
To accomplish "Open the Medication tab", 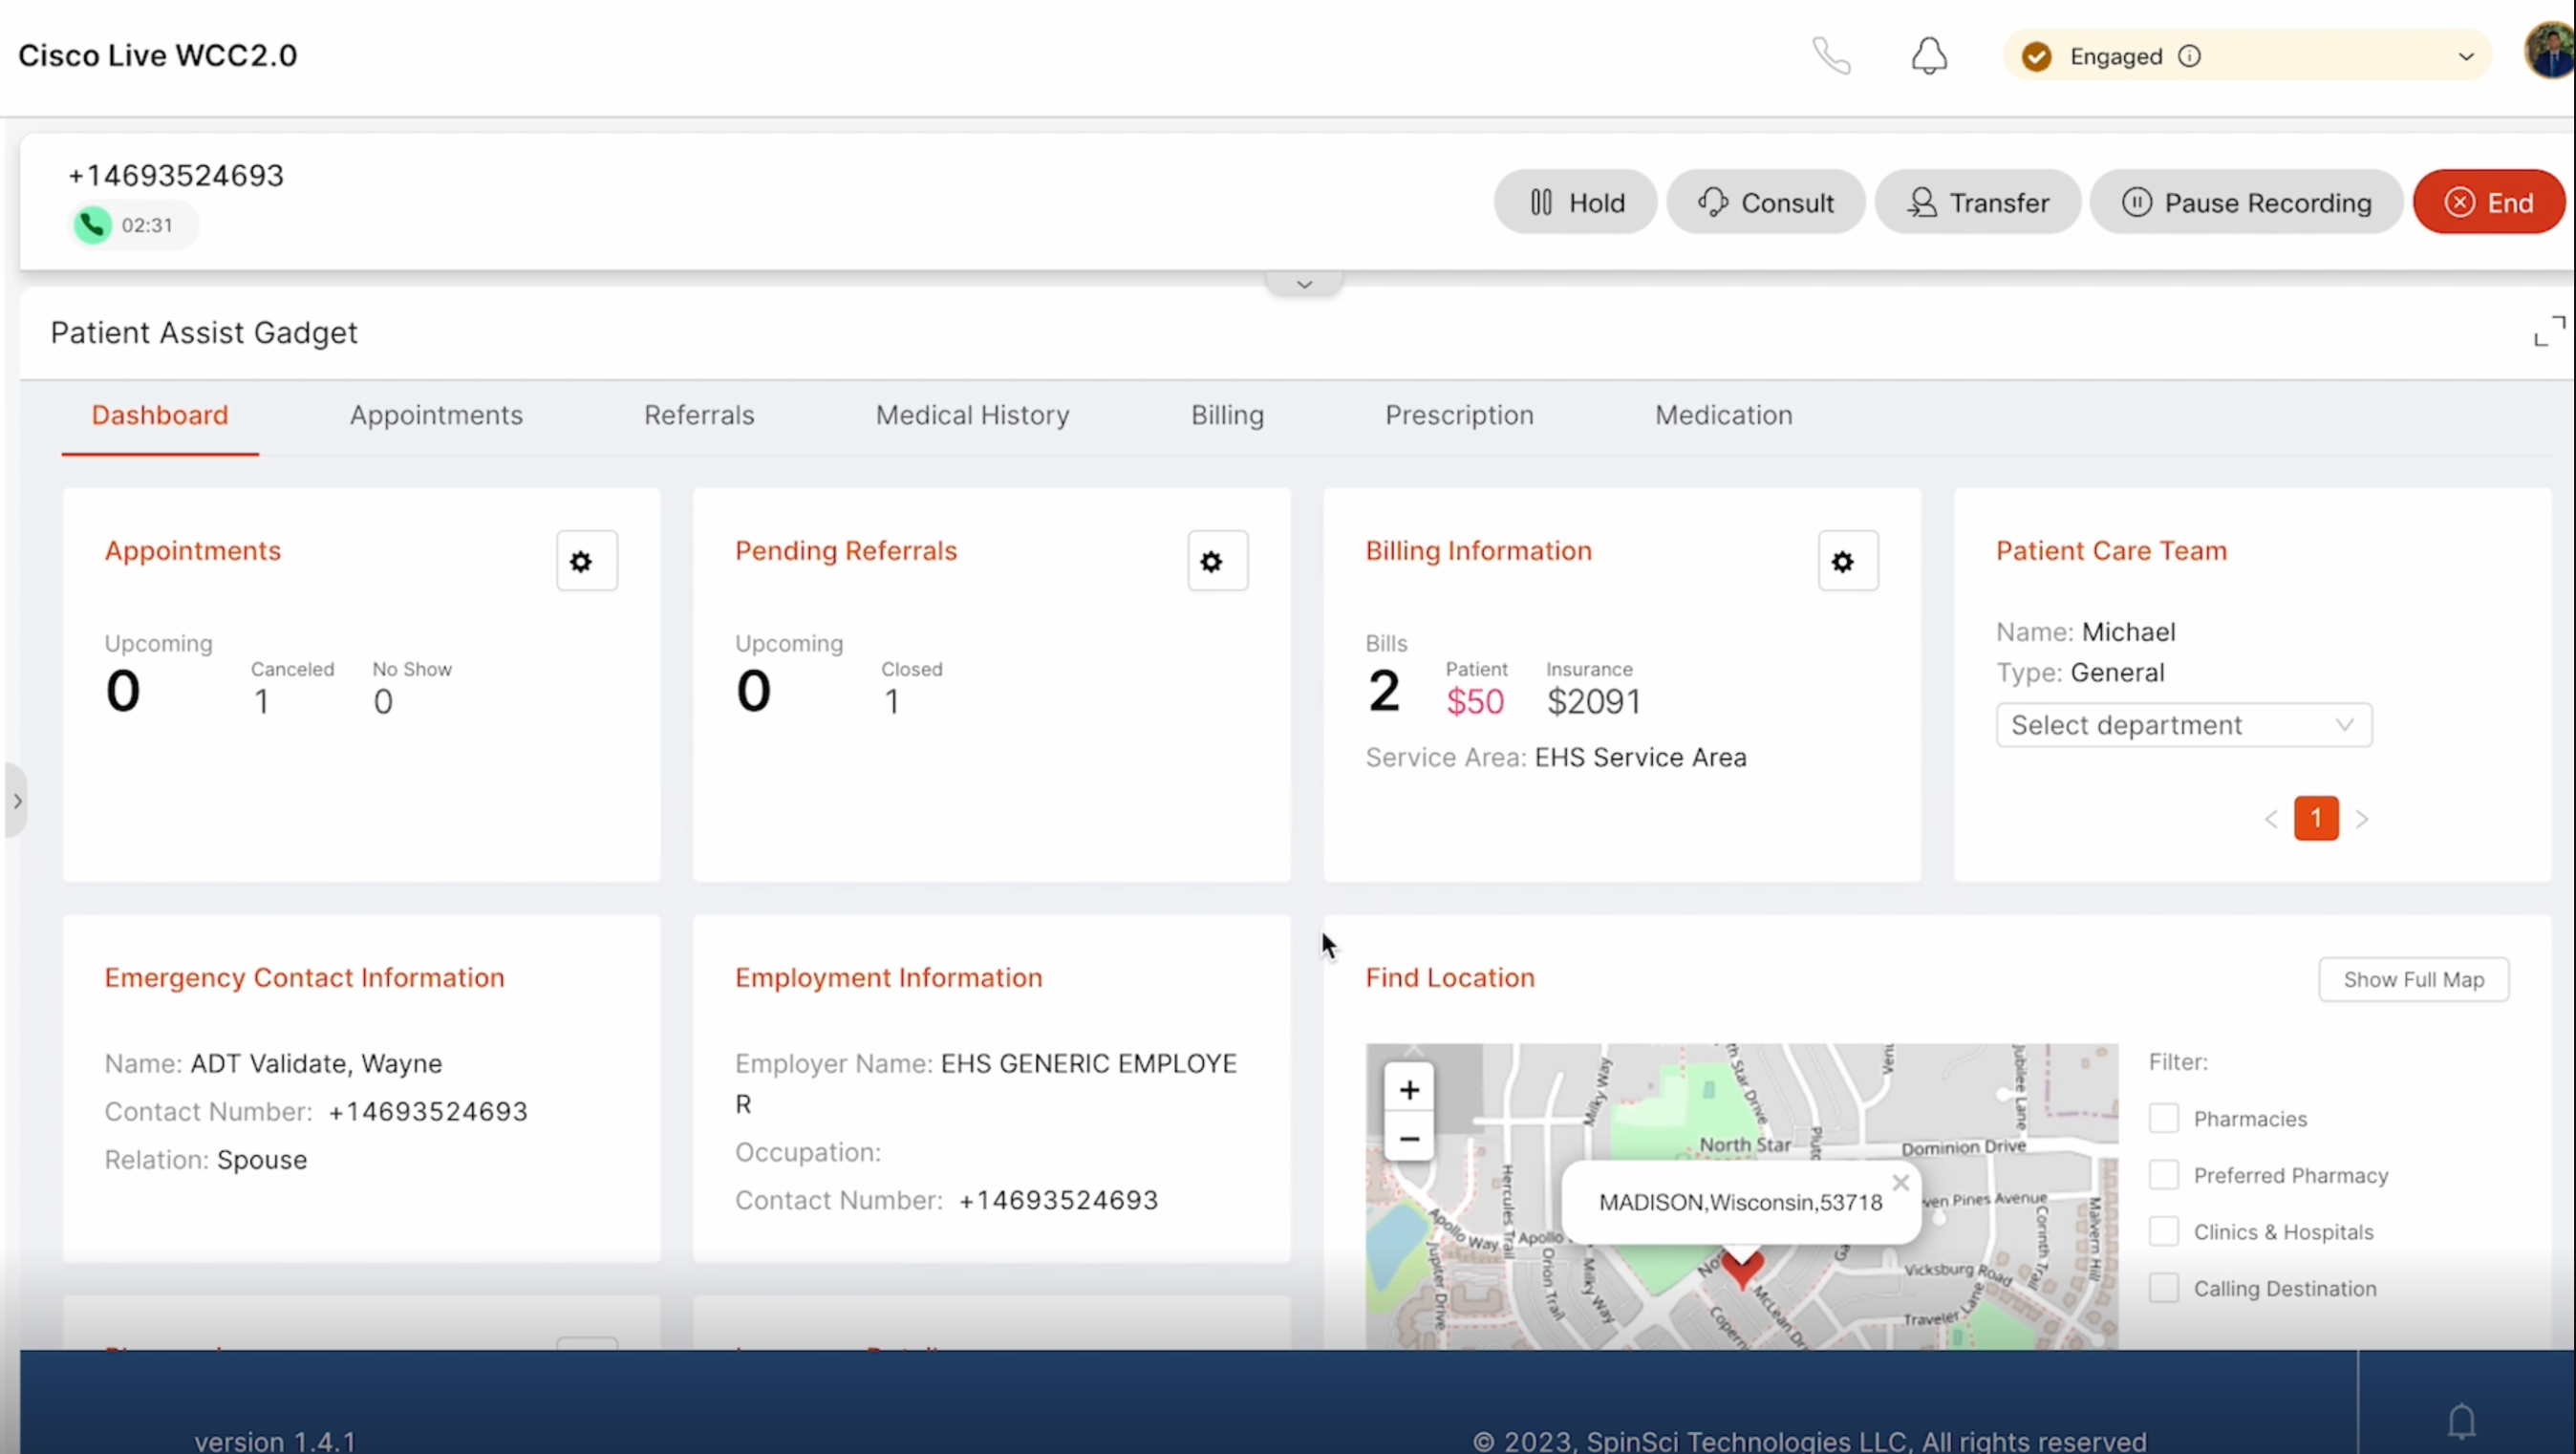I will [x=1723, y=415].
